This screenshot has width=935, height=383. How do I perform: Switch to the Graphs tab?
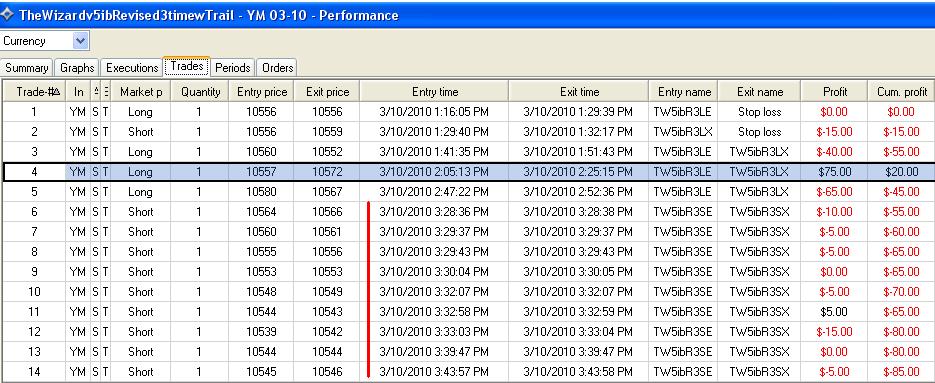tap(77, 68)
